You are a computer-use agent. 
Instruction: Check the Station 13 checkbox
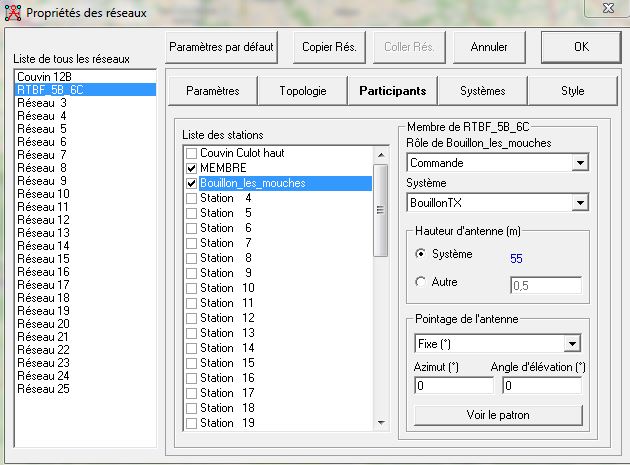[191, 333]
